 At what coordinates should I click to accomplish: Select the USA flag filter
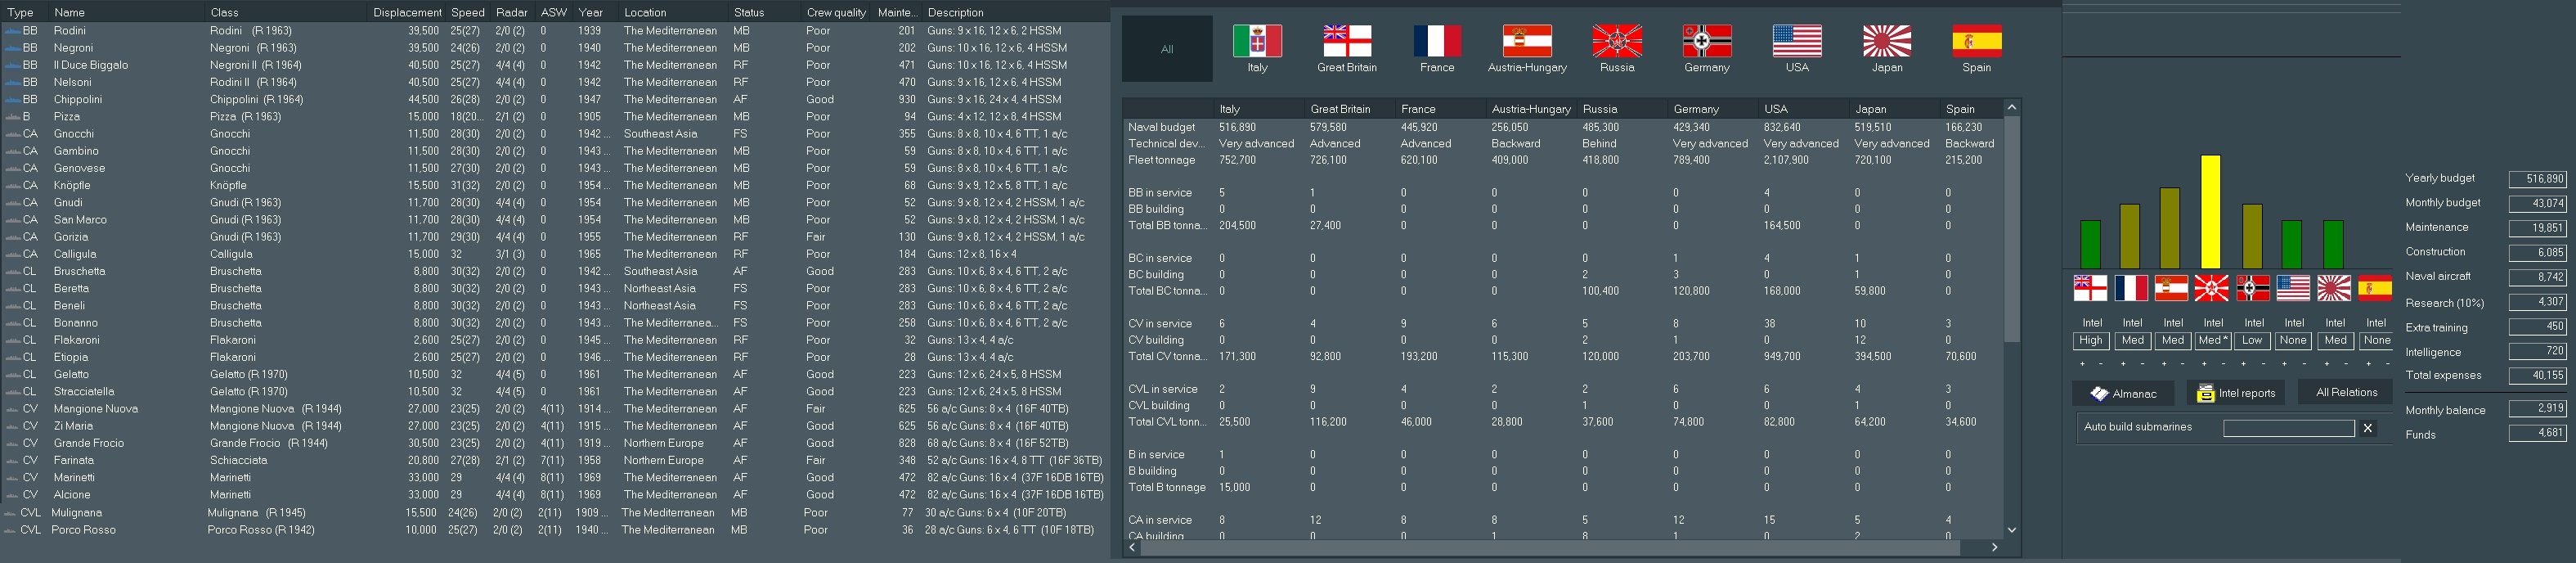(1797, 41)
